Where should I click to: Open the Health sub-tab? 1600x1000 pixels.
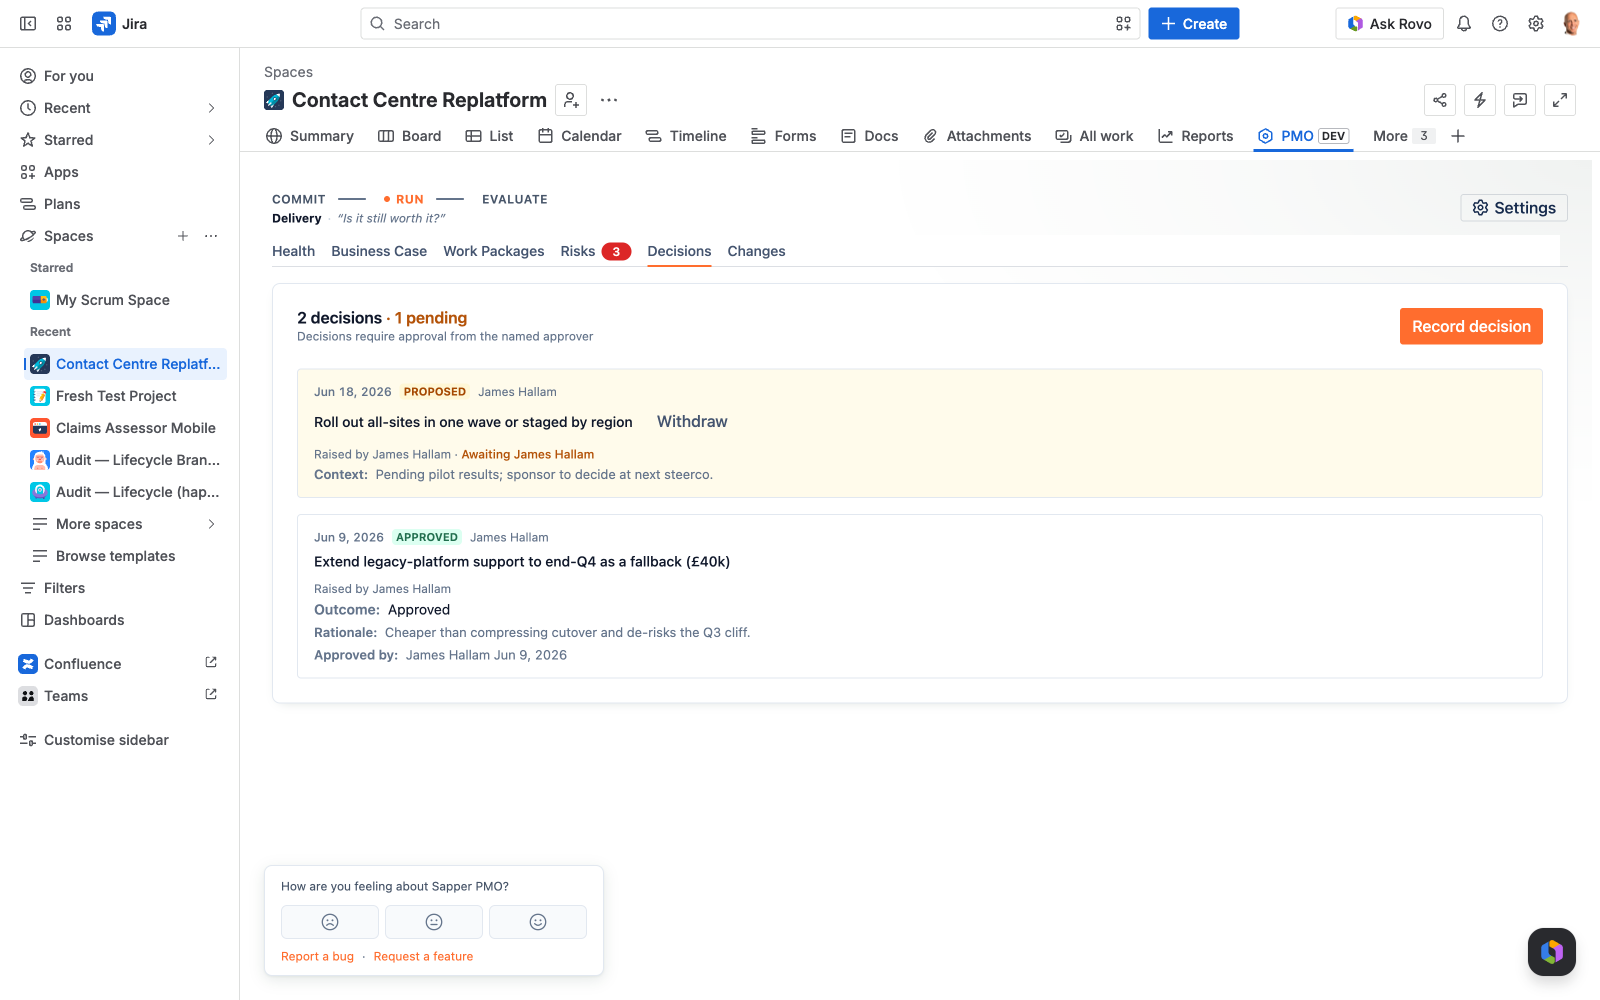tap(293, 251)
